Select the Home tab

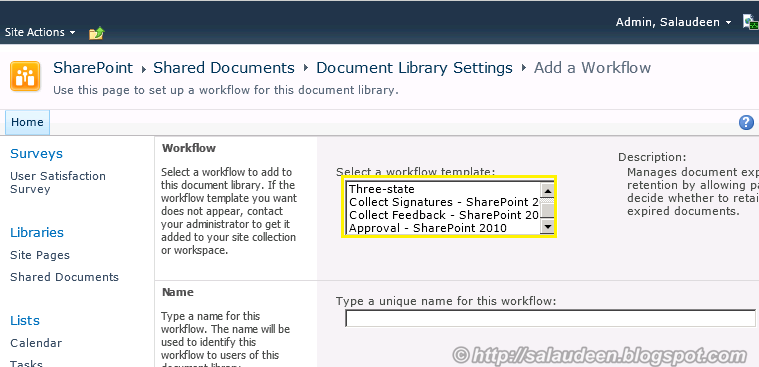click(27, 122)
